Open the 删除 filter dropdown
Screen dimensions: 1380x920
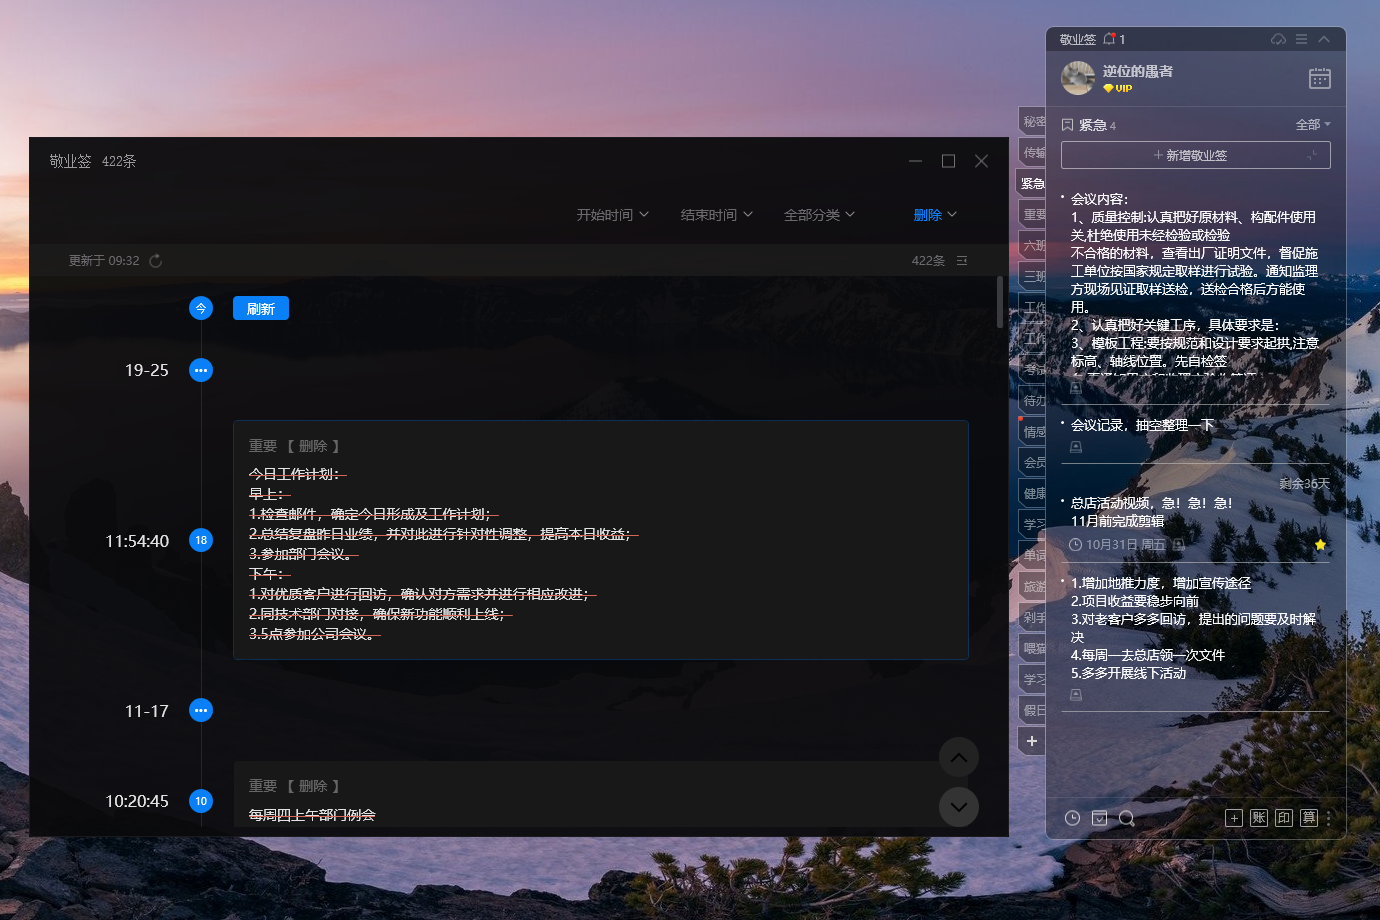936,215
